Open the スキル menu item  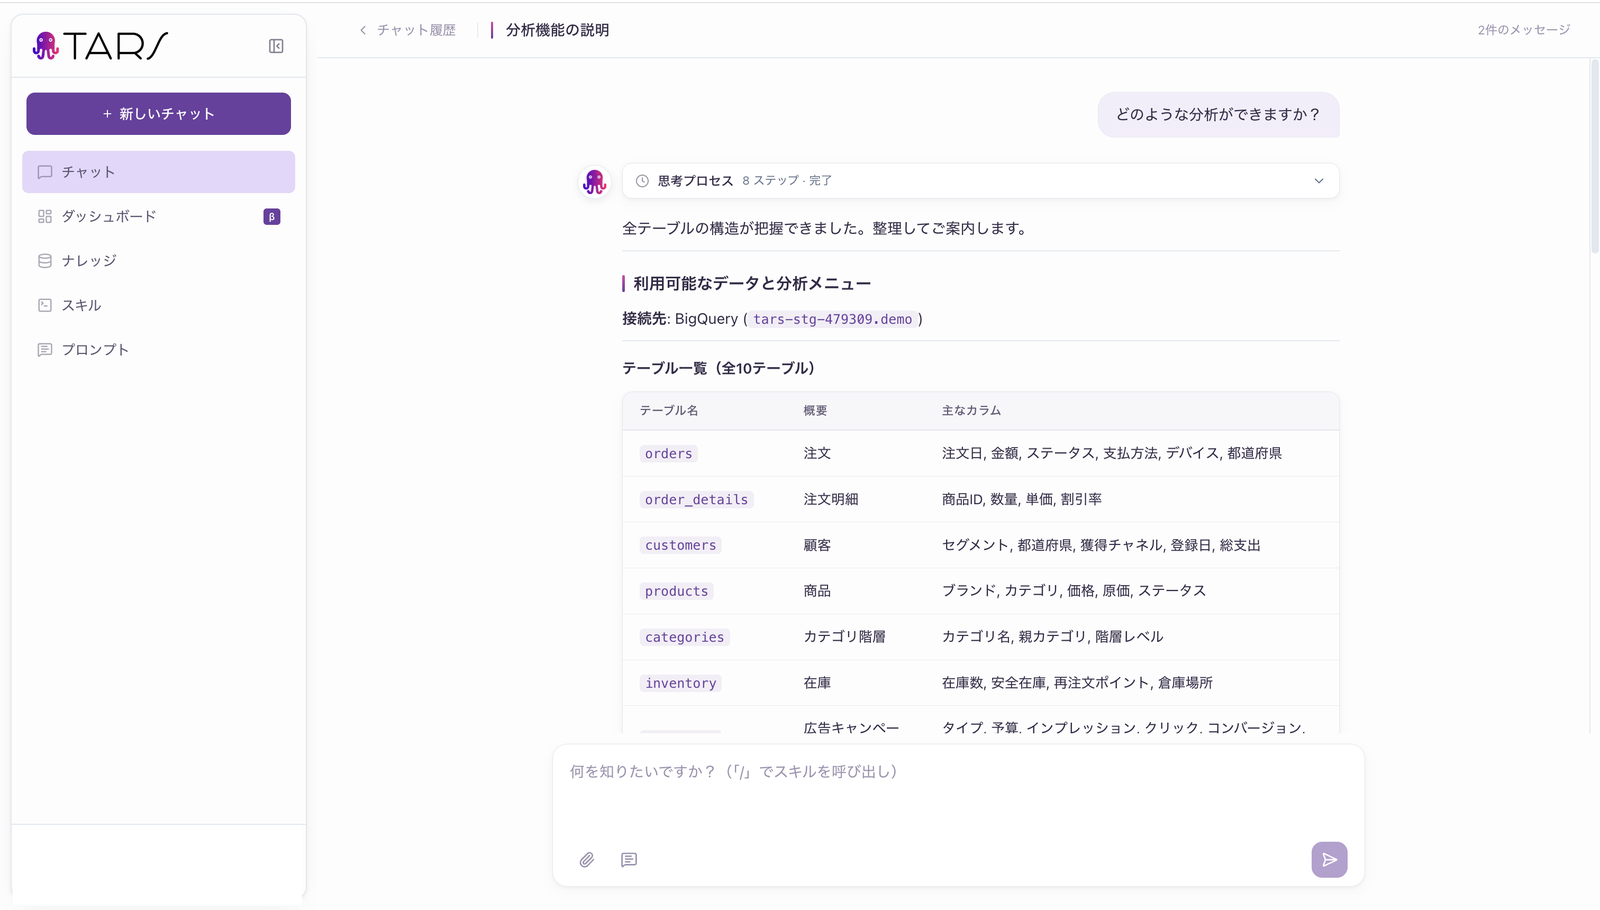click(158, 305)
